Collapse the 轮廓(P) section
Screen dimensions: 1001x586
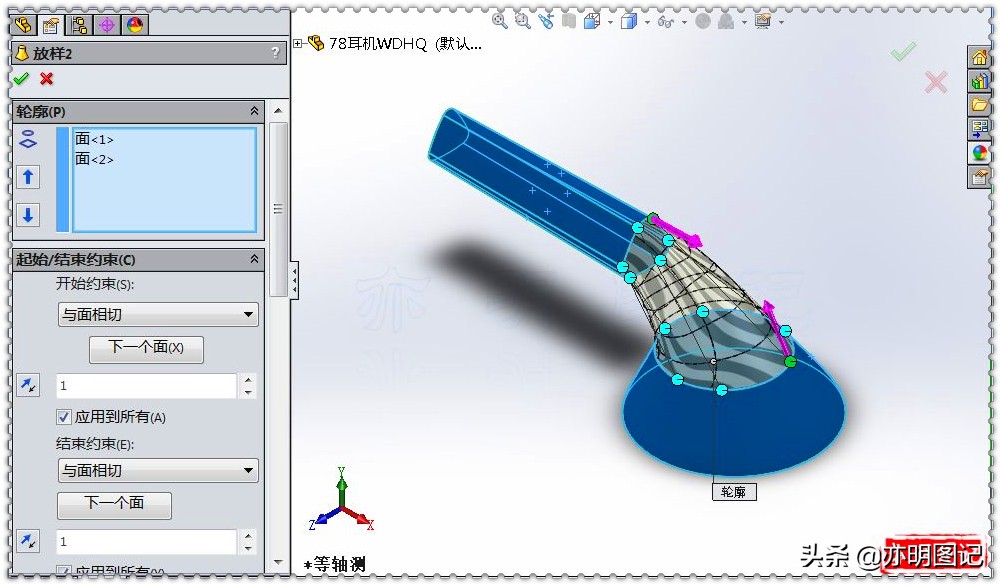[254, 111]
